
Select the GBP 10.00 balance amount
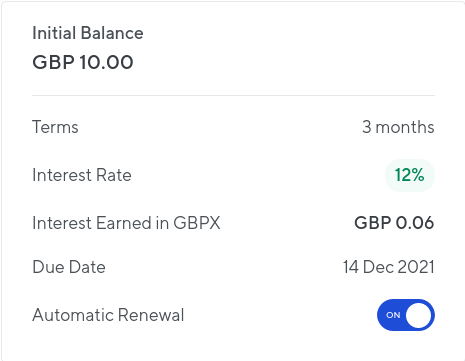pyautogui.click(x=83, y=62)
